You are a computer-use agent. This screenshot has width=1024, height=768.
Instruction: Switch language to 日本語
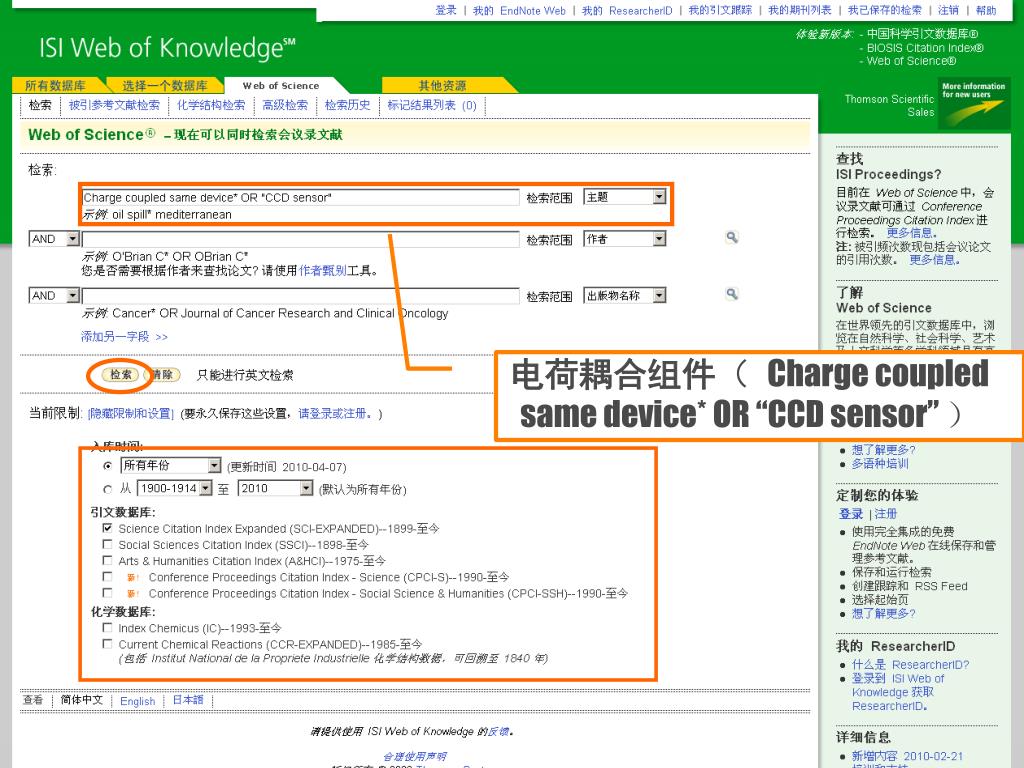[x=188, y=700]
